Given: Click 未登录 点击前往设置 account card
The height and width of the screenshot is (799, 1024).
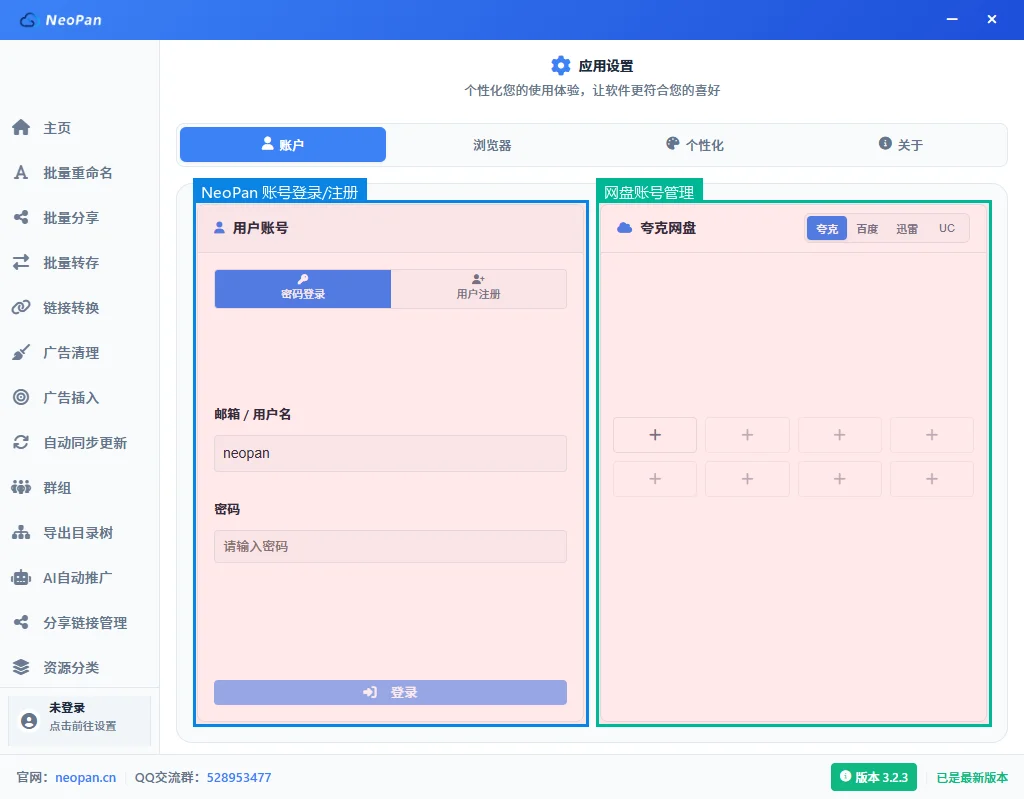Looking at the screenshot, I should (80, 721).
